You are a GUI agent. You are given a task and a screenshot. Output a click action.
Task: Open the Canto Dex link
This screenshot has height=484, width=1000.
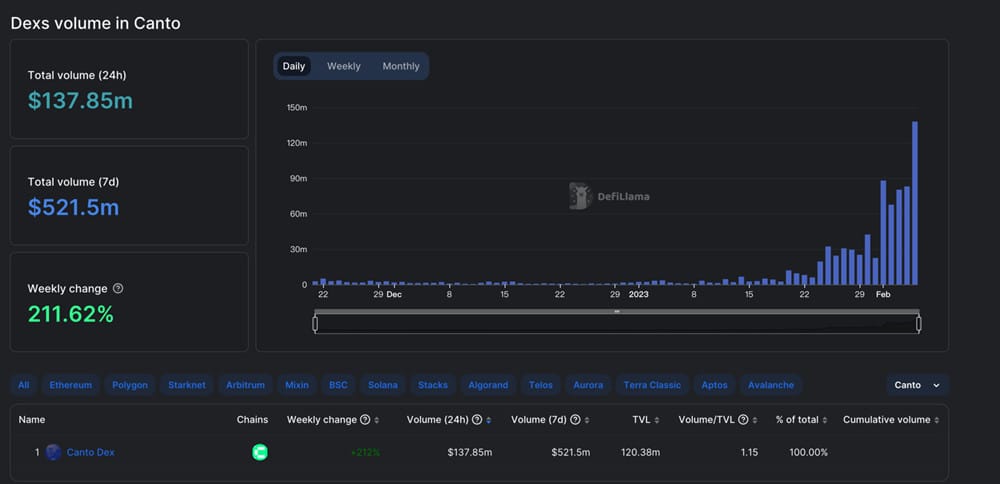click(x=91, y=452)
